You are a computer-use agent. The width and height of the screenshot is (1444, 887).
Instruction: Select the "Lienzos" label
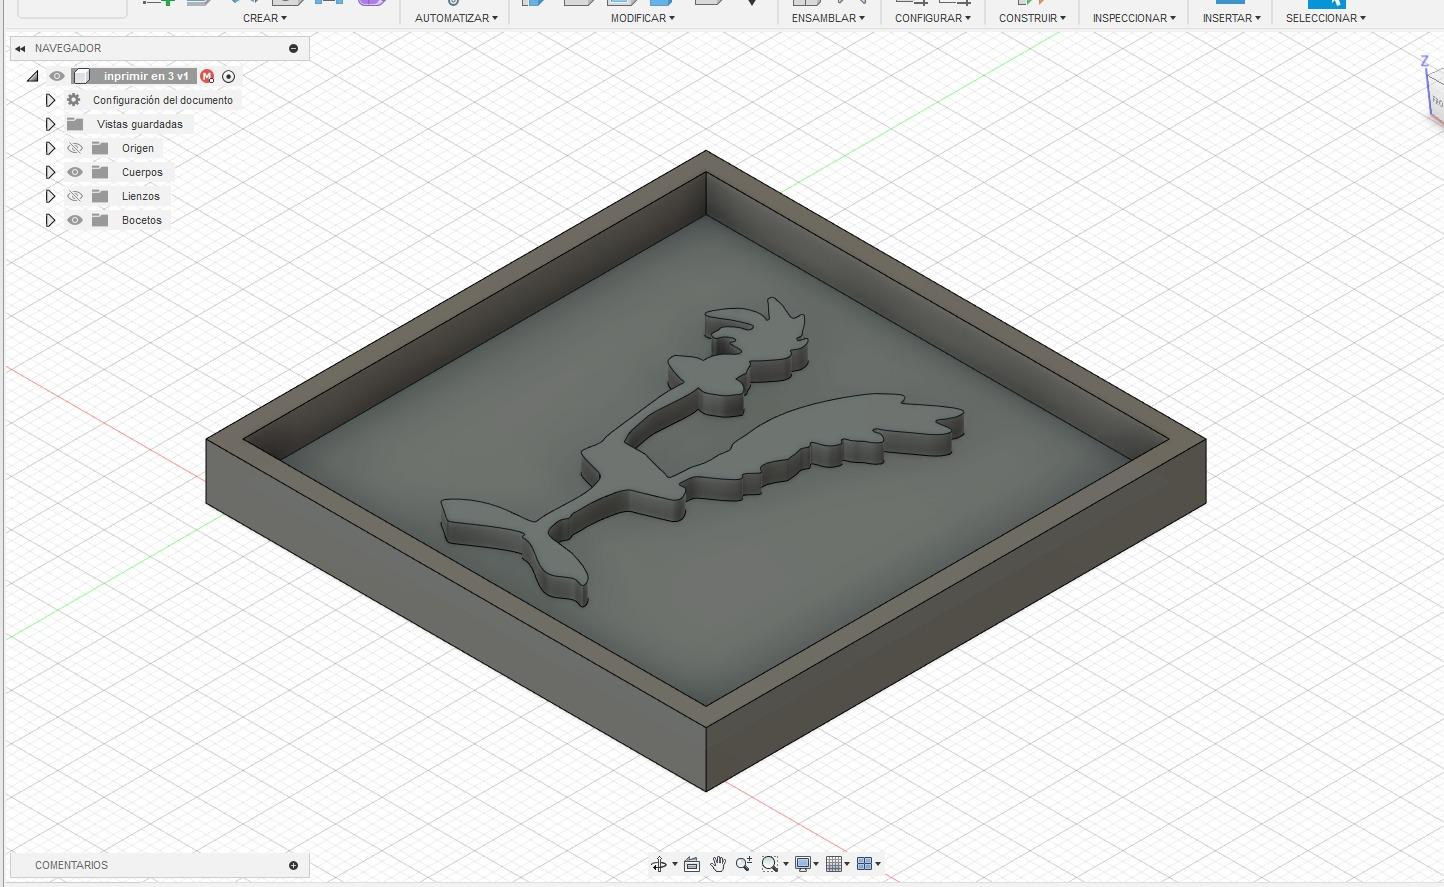click(x=141, y=196)
